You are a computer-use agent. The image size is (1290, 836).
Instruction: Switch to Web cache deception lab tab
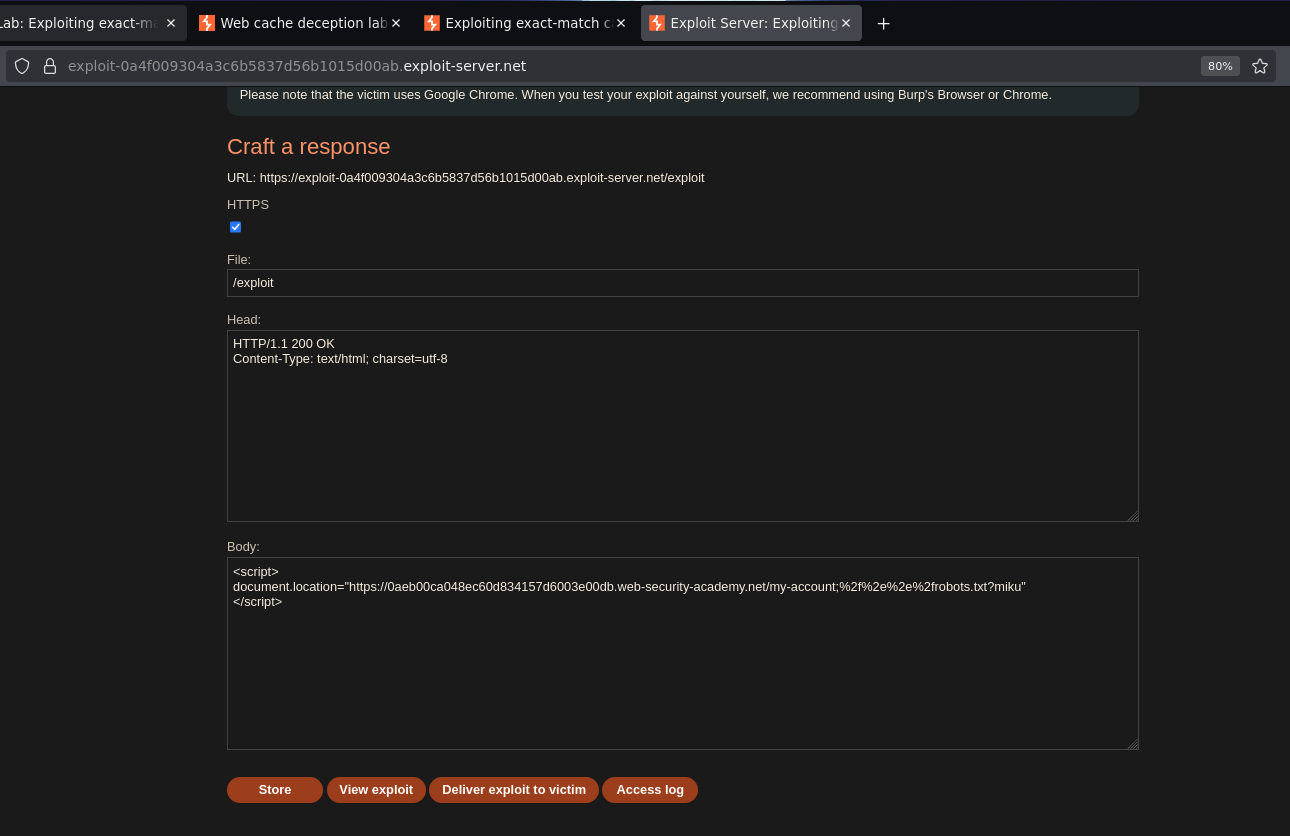click(x=300, y=23)
